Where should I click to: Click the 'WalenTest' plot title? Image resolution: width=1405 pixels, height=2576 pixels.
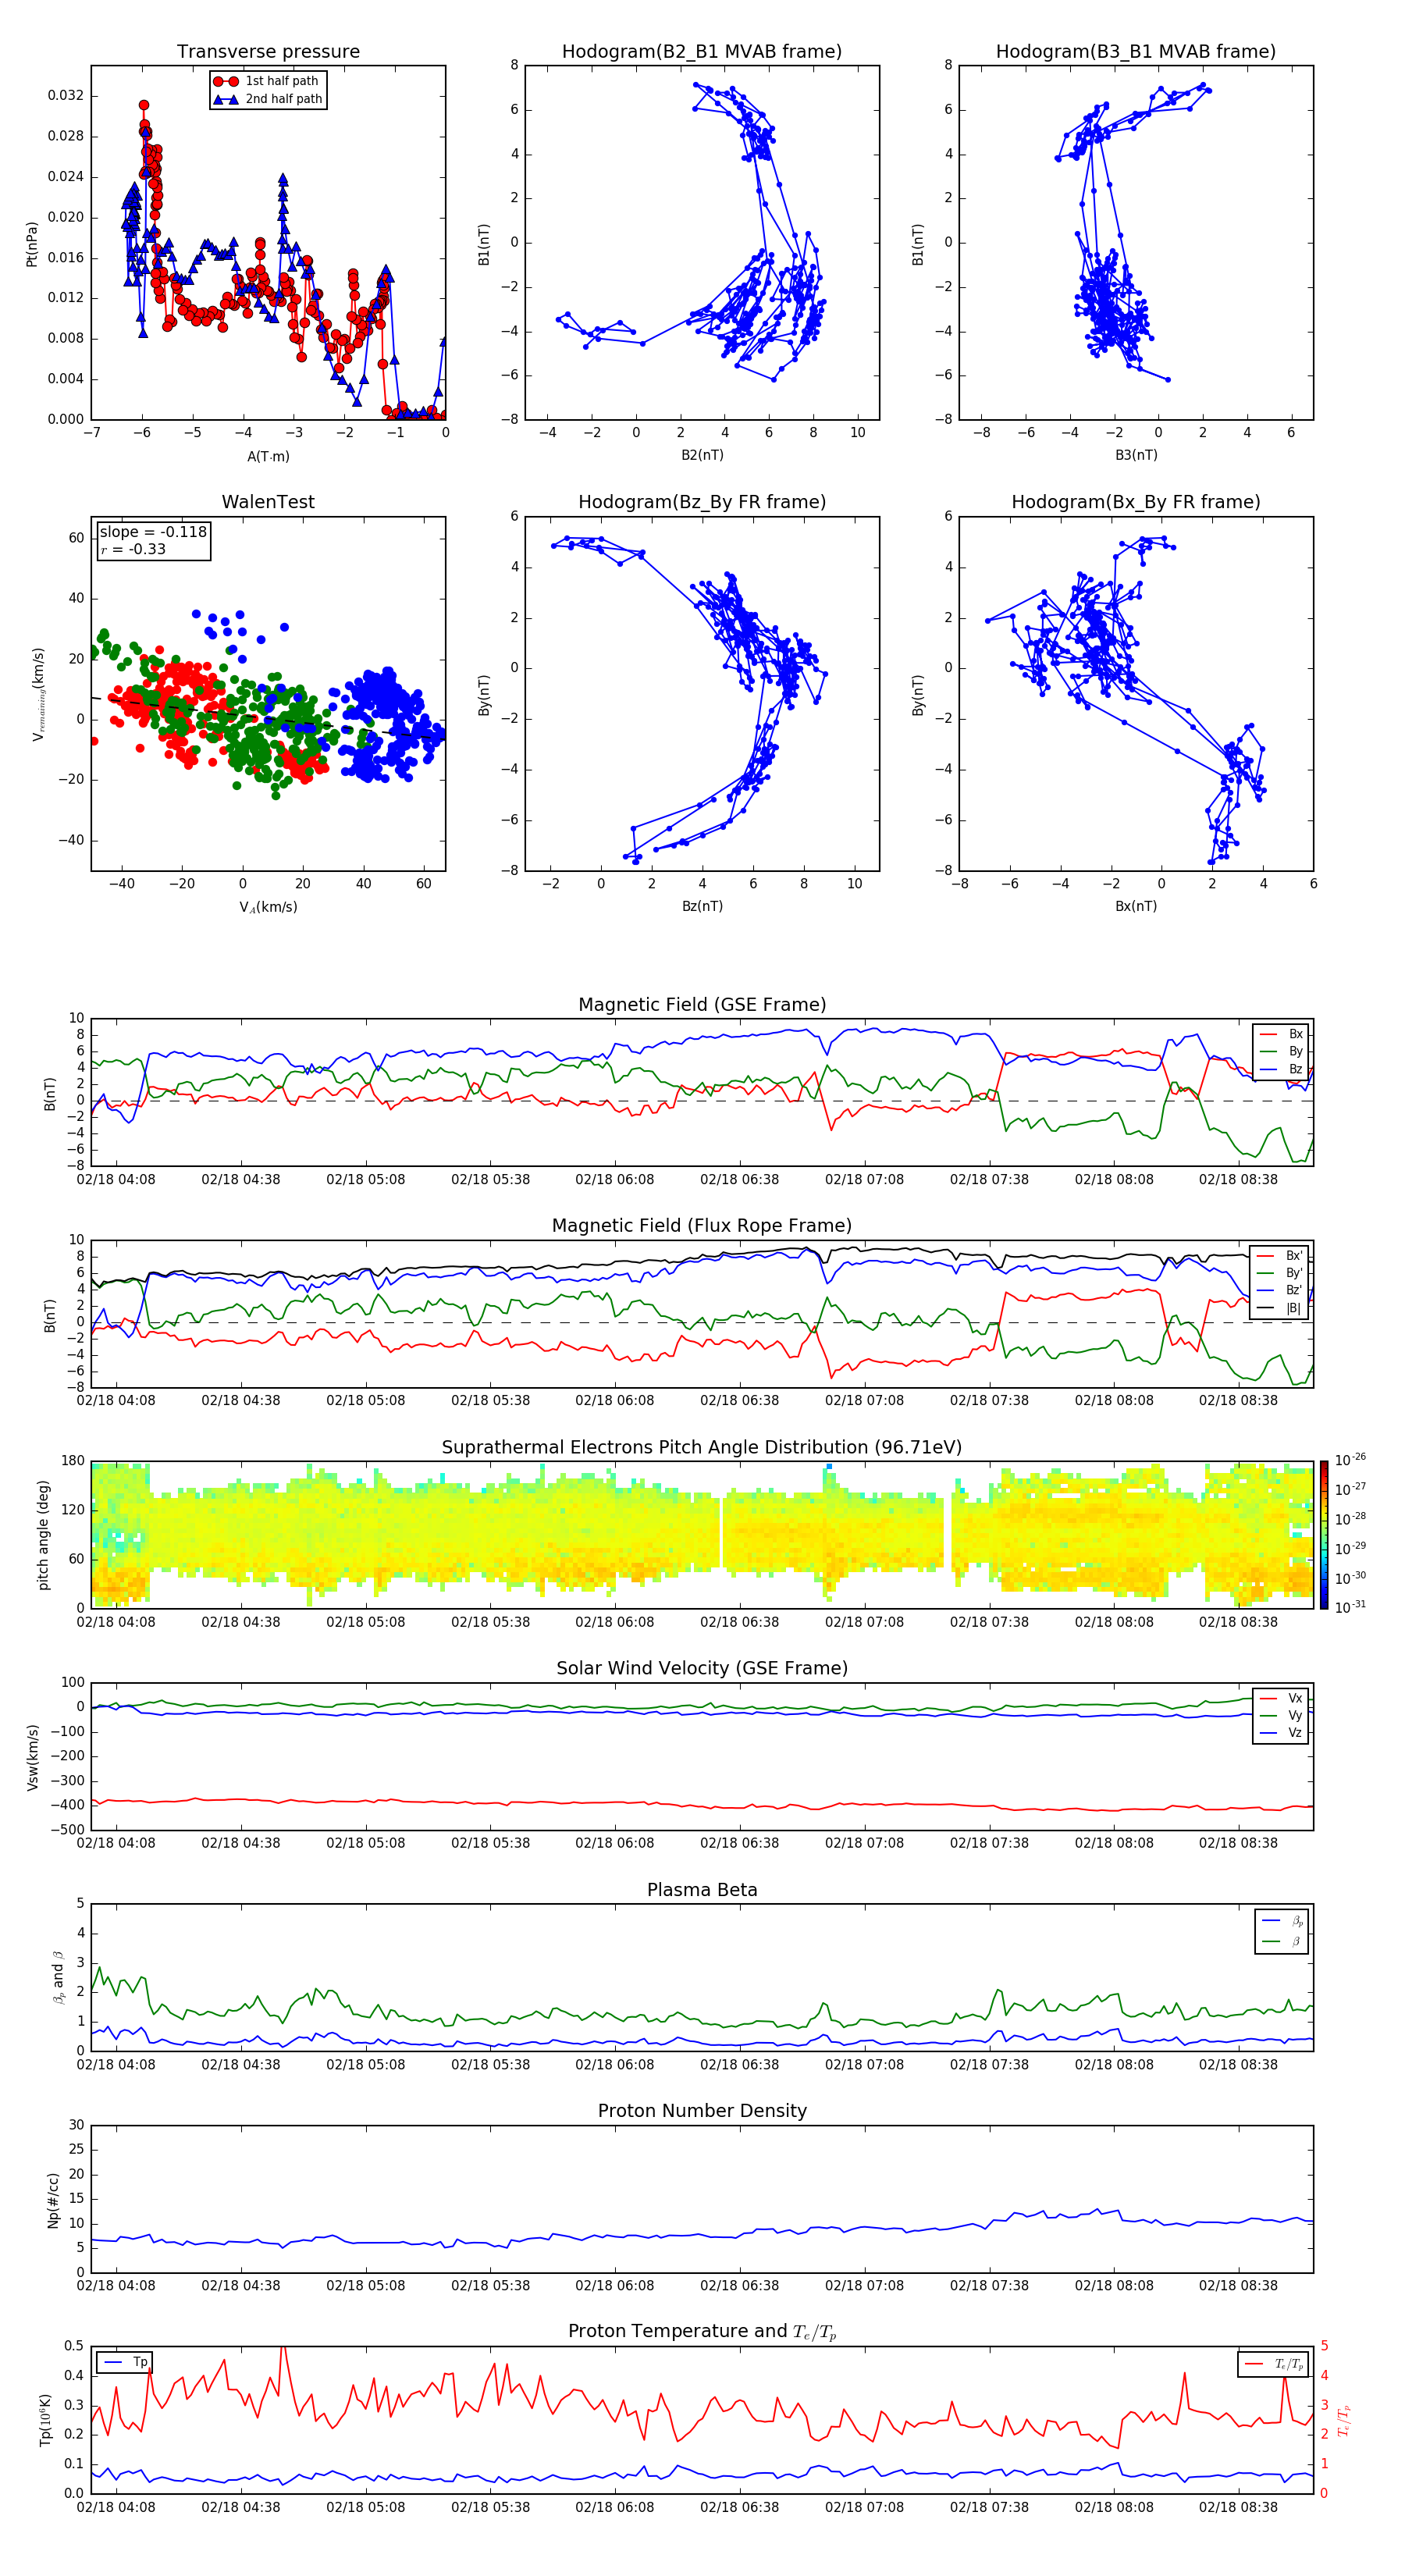[x=268, y=502]
